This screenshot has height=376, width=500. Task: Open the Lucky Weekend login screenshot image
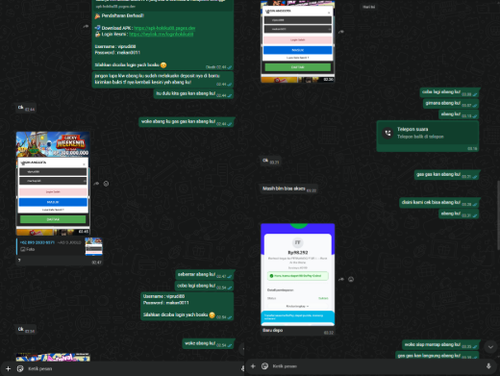(x=53, y=183)
